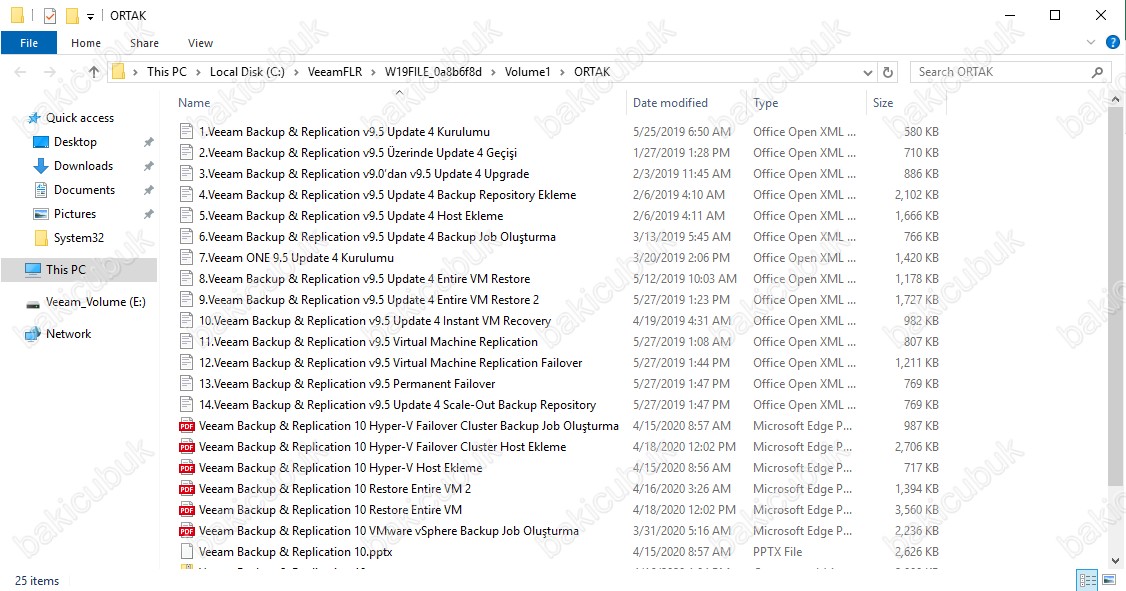Viewport: 1126px width, 591px height.
Task: Open Pictures in the navigation pane
Action: pos(75,214)
